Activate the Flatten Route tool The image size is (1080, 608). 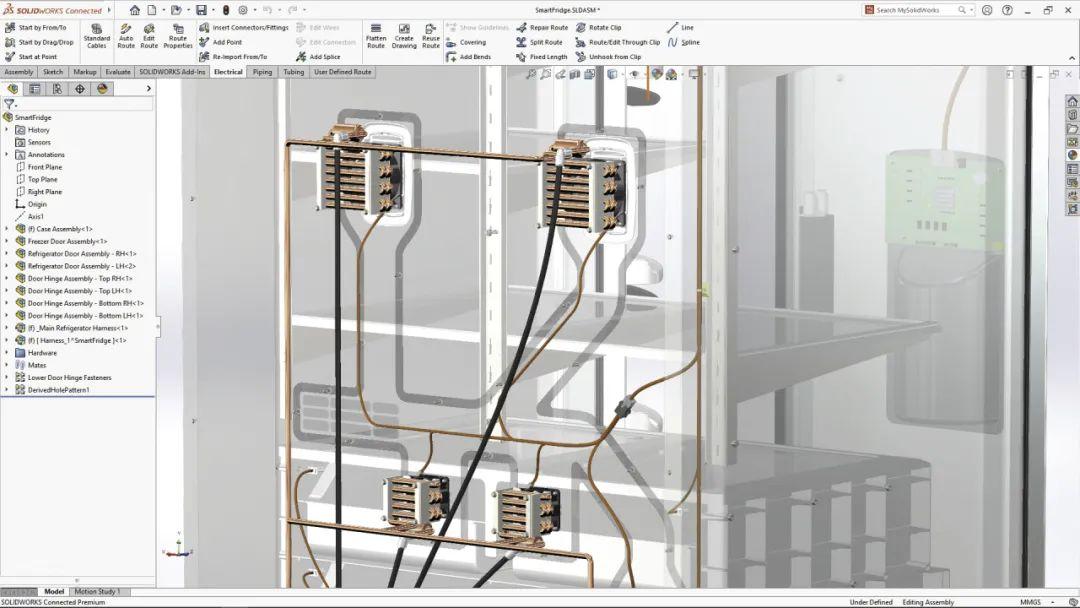click(x=376, y=37)
